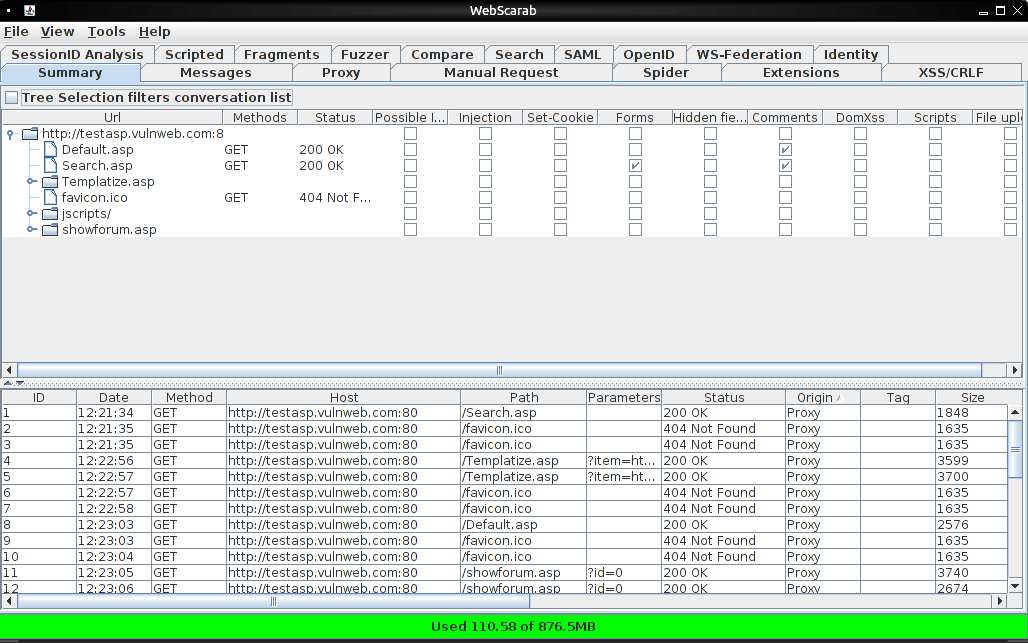
Task: Expand the Templatize.asp tree node
Action: [x=31, y=182]
